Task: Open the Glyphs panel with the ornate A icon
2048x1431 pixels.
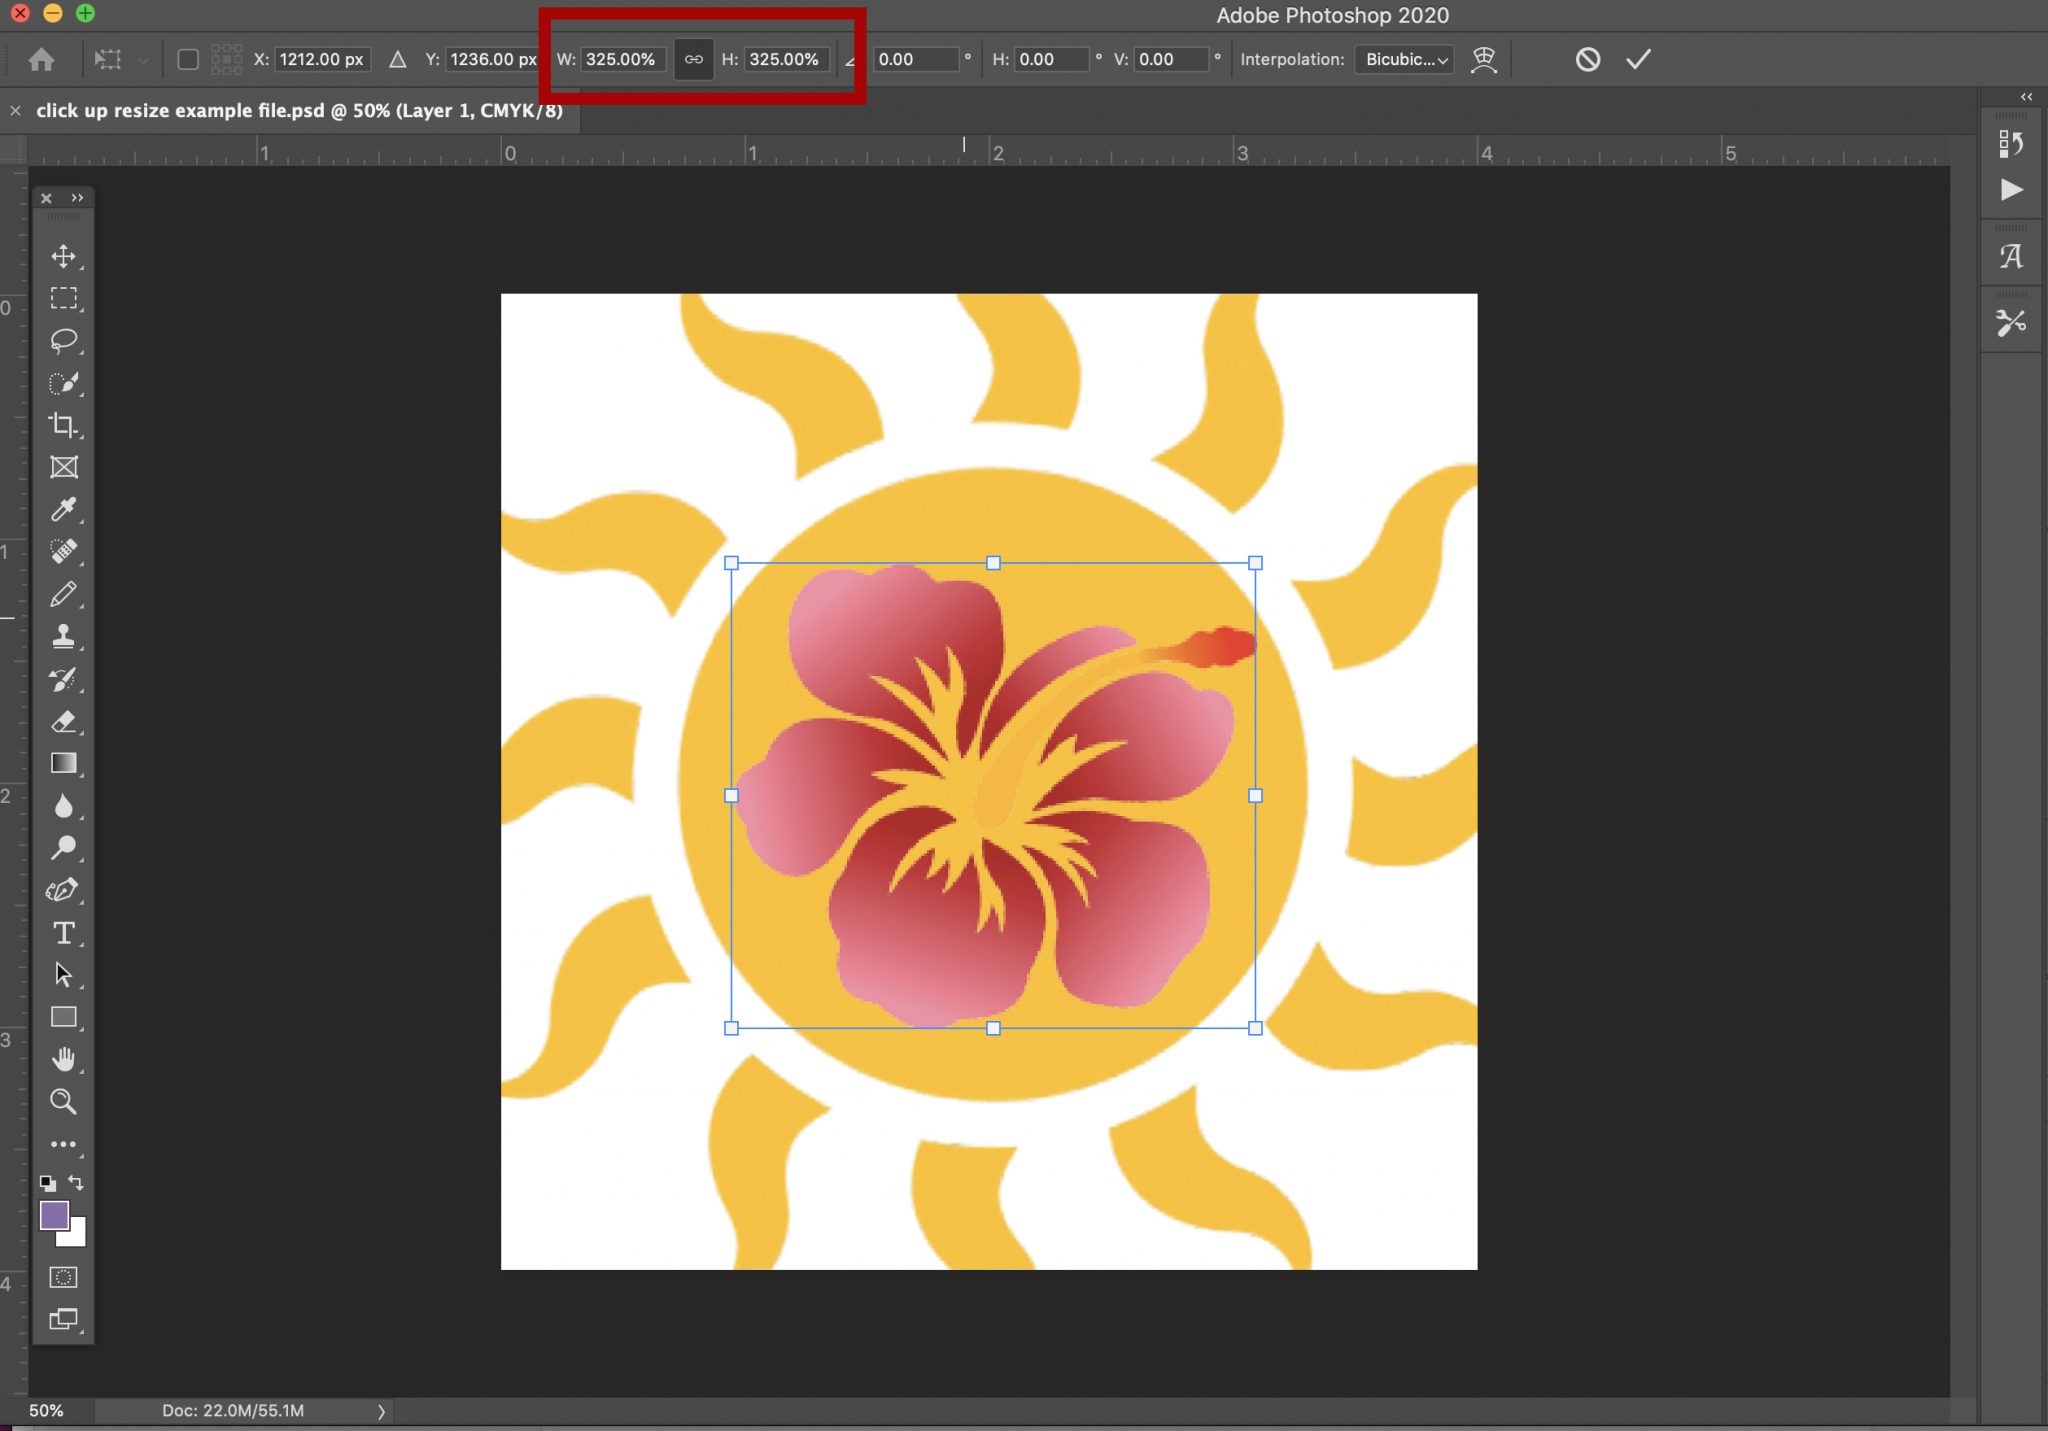Action: (x=2012, y=256)
